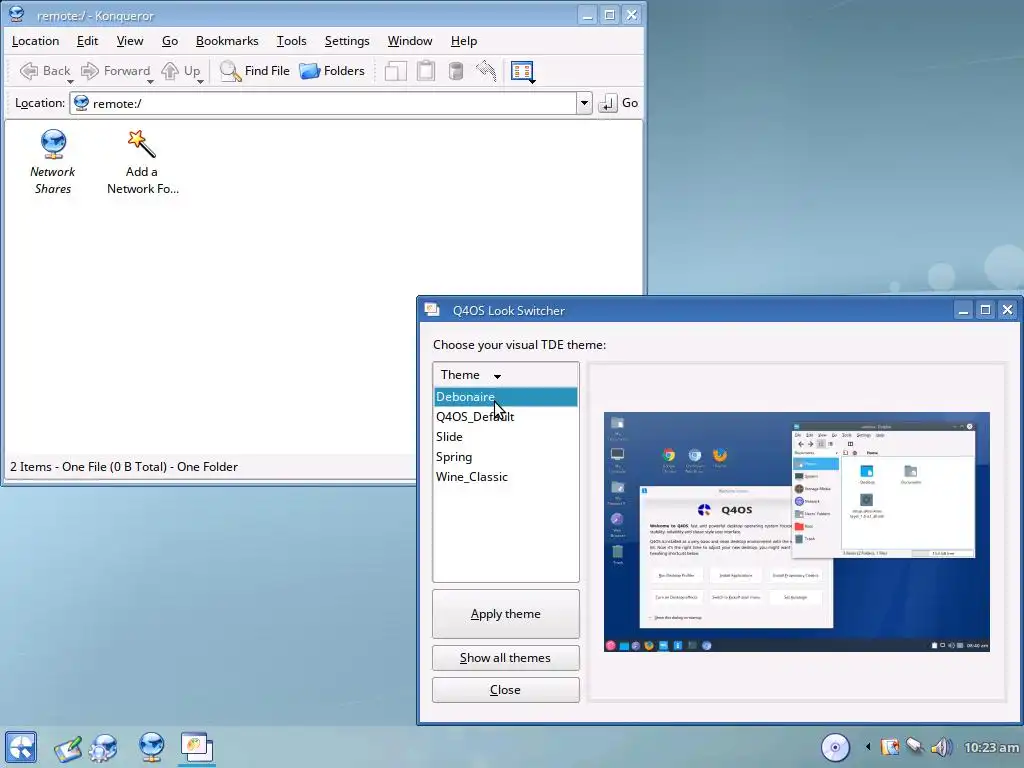Click the Go arrow icon beside Location bar
Viewport: 1024px width, 768px height.
pyautogui.click(x=607, y=103)
